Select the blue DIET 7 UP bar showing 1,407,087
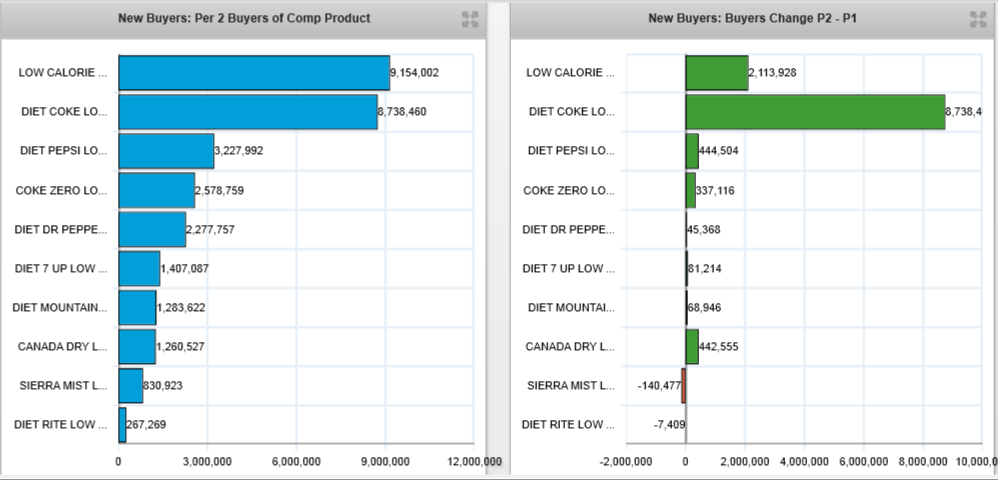 click(x=139, y=268)
